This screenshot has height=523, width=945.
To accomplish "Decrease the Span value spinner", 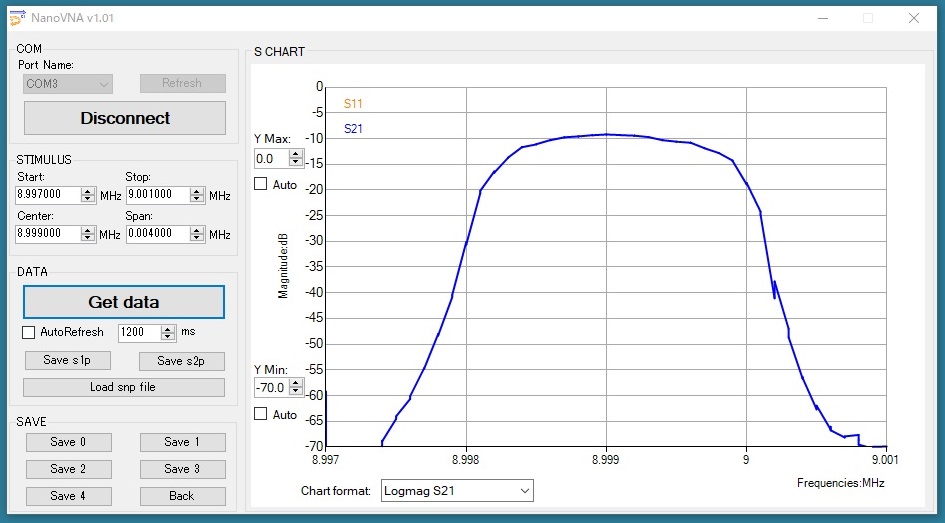I will [x=197, y=237].
